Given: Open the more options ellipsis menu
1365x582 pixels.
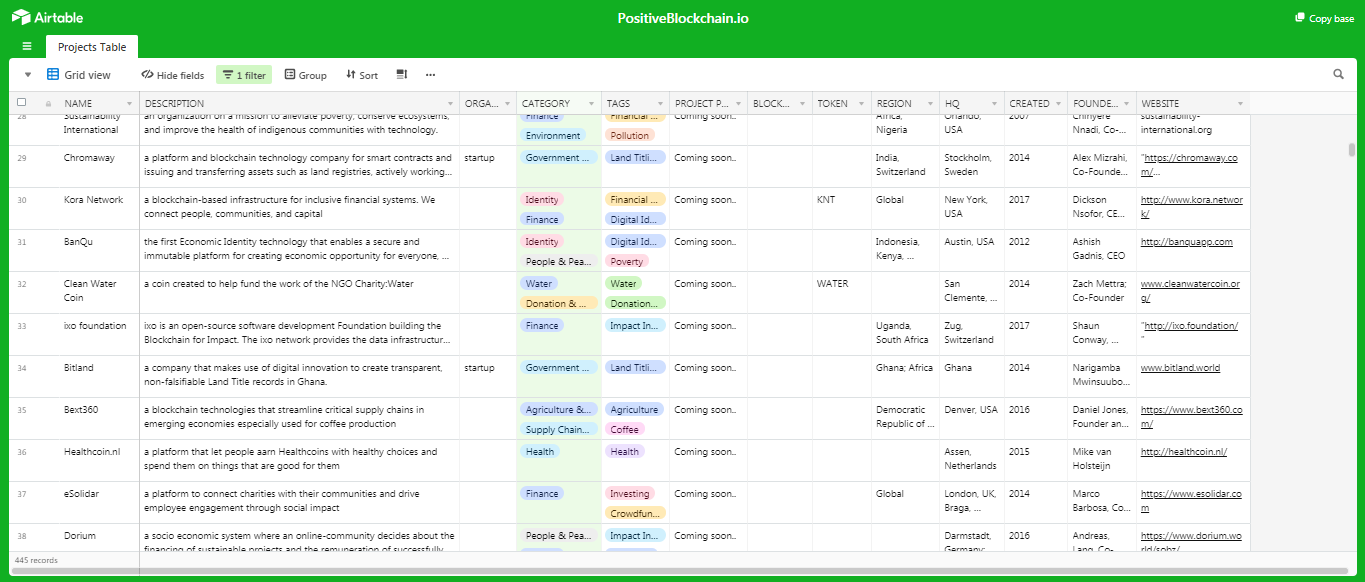Looking at the screenshot, I should [430, 75].
